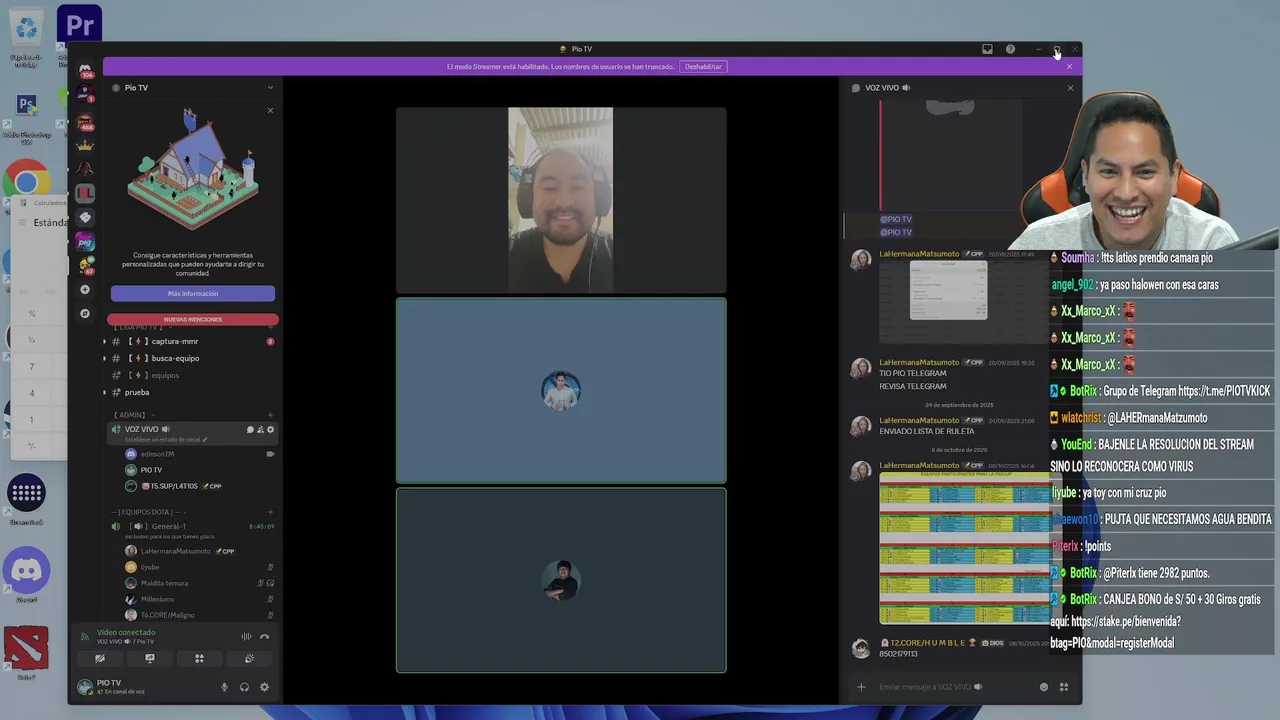The width and height of the screenshot is (1280, 720).
Task: Open Pio TV server dropdown menu
Action: click(269, 88)
